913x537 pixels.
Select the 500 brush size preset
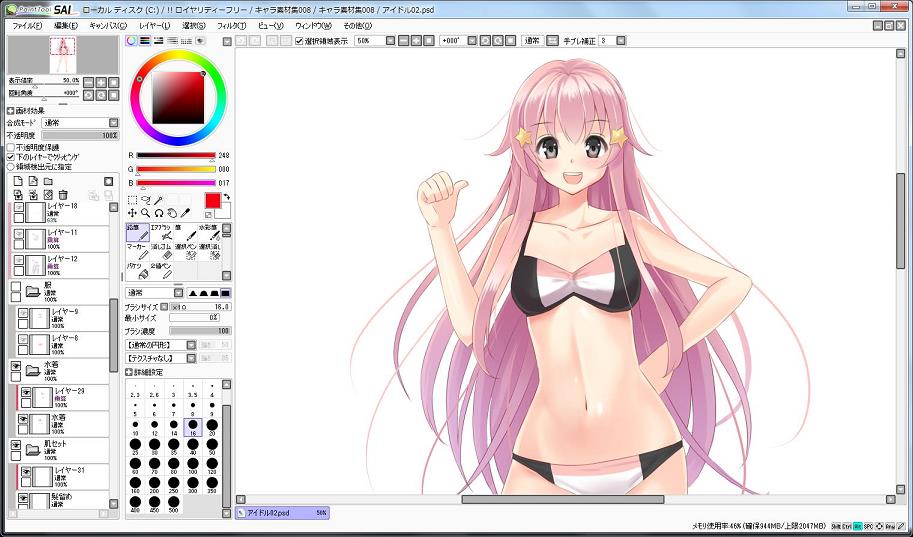point(173,502)
